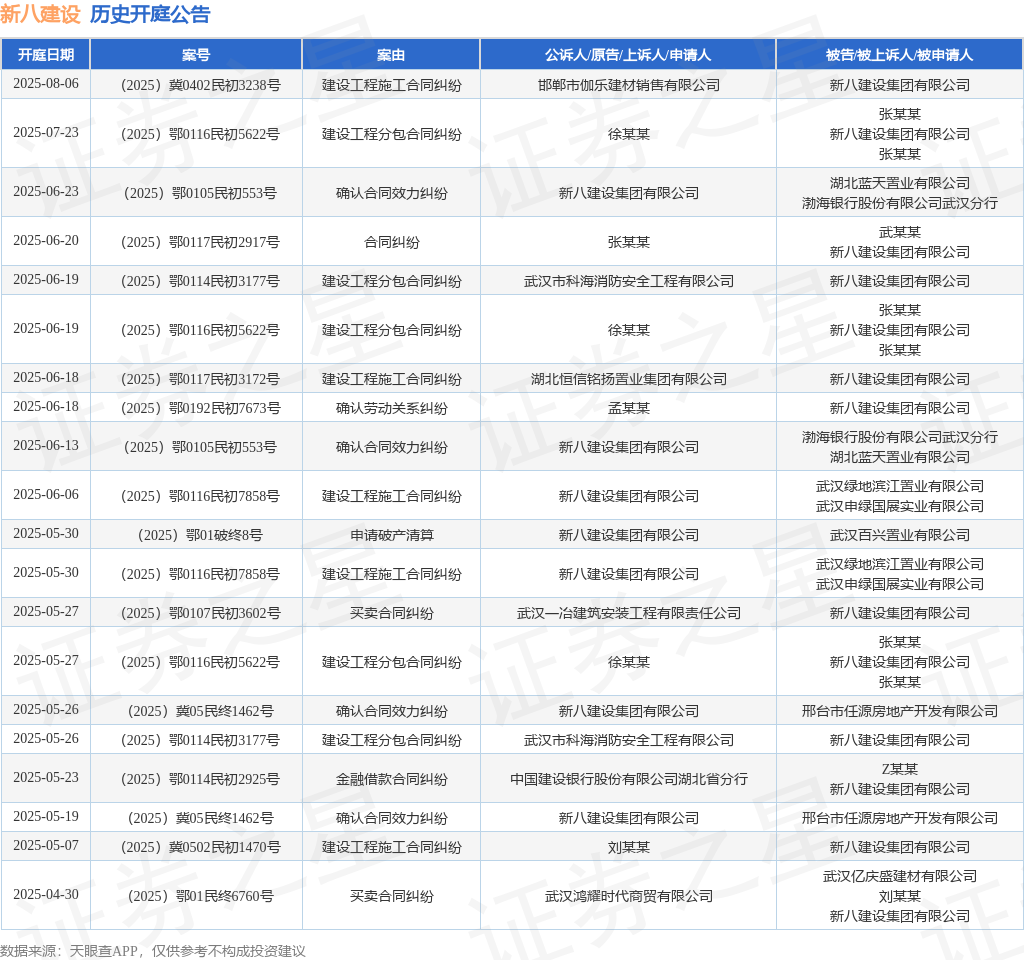1024x960 pixels.
Task: Select the 开庭日期 column header
Action: click(46, 55)
